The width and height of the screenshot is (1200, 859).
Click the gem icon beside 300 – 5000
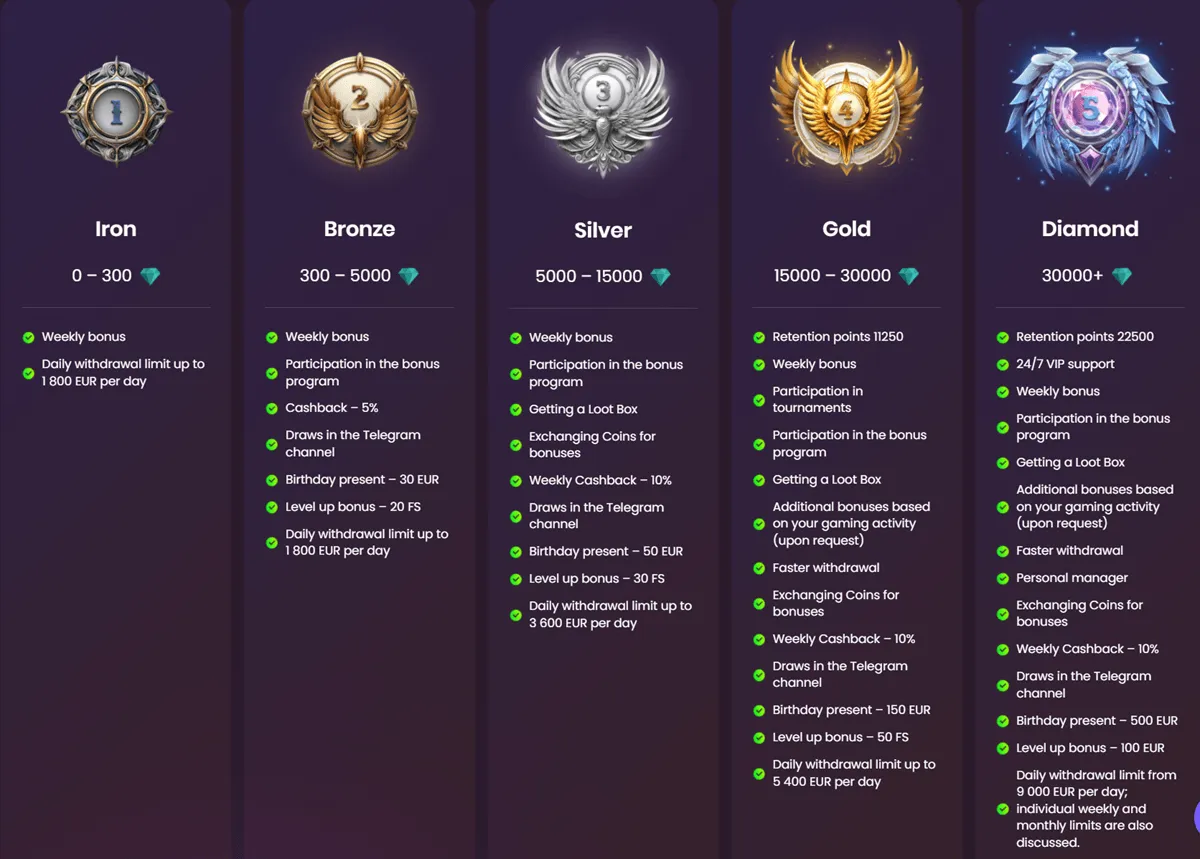pos(408,276)
